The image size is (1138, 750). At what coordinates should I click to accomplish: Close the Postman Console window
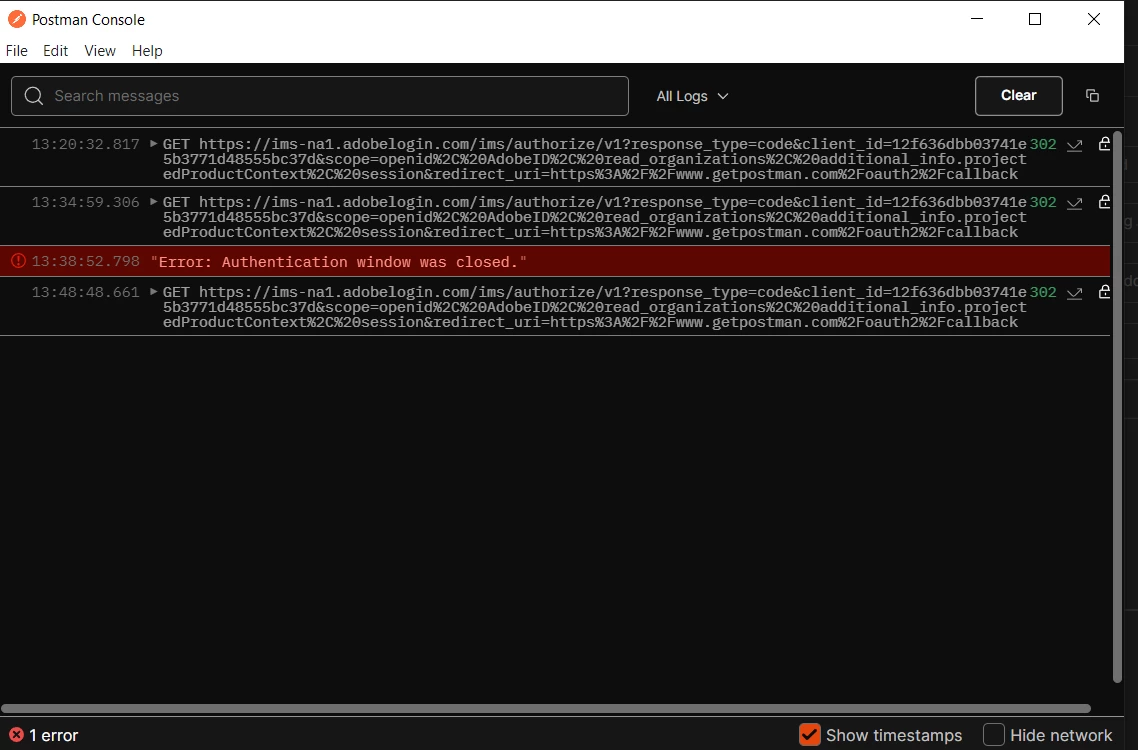(x=1094, y=20)
